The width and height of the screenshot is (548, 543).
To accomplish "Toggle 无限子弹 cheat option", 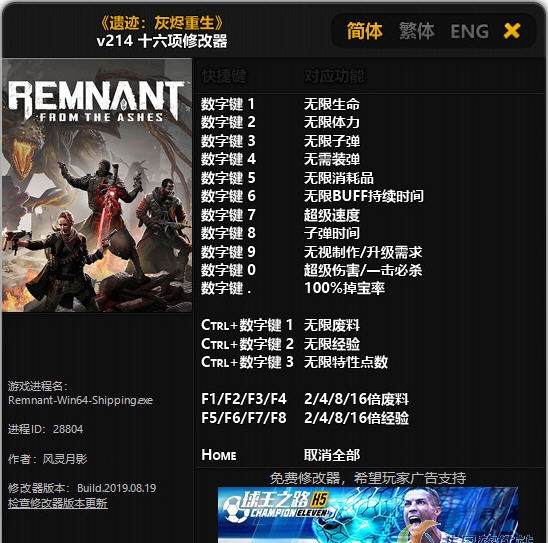I will coord(332,141).
